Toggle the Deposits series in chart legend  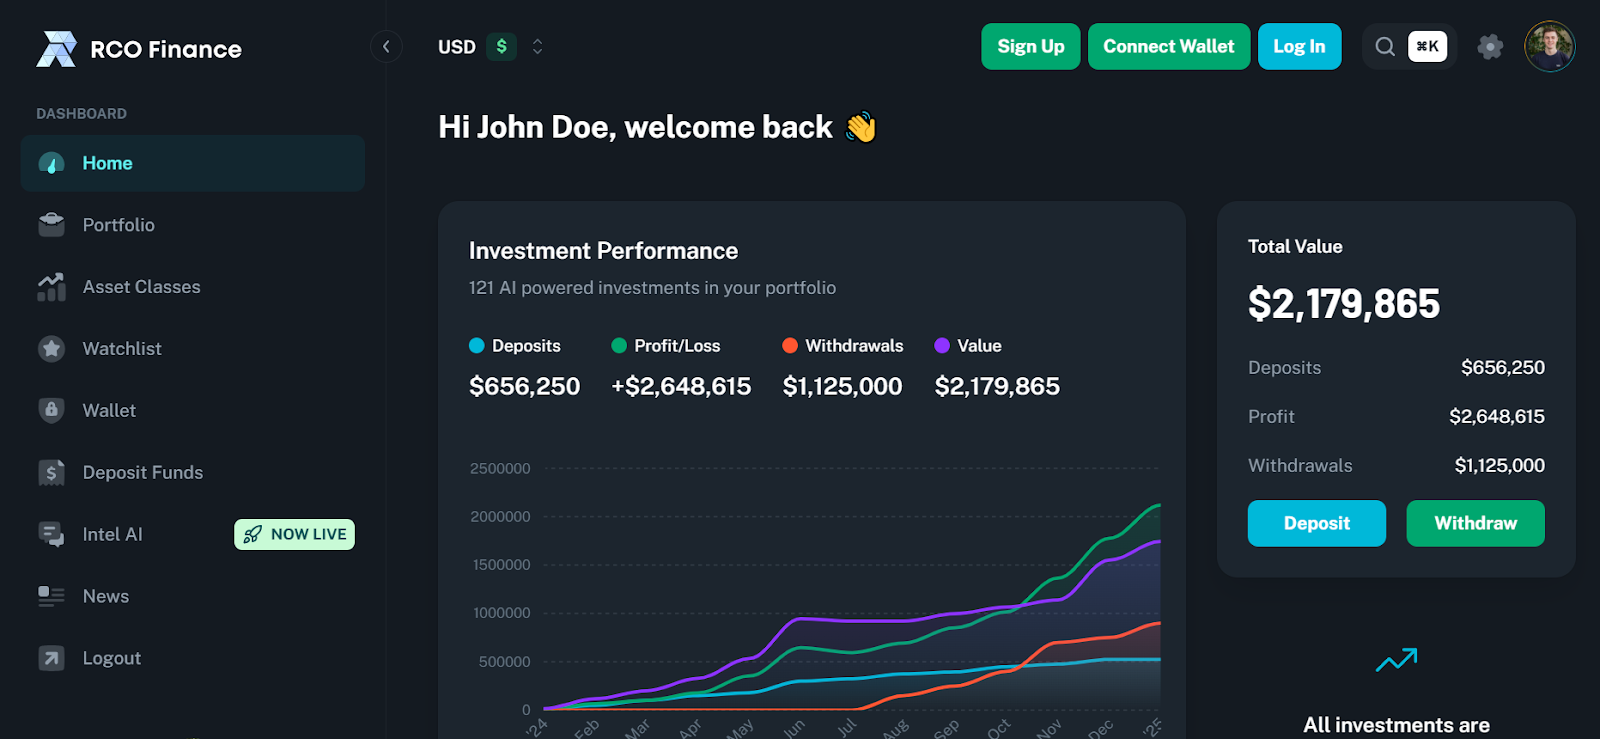click(x=477, y=346)
